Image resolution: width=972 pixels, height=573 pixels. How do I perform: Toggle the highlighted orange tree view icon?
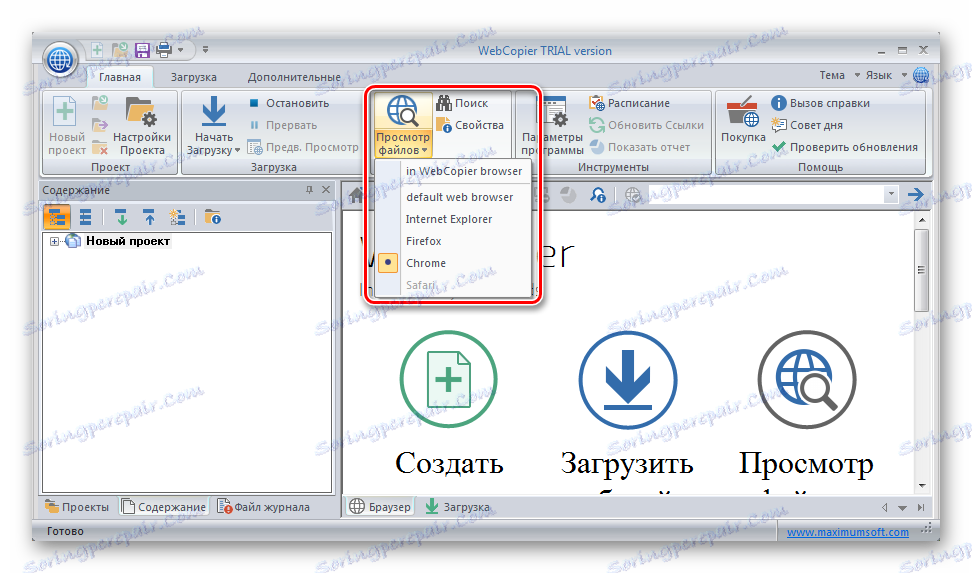click(x=57, y=218)
